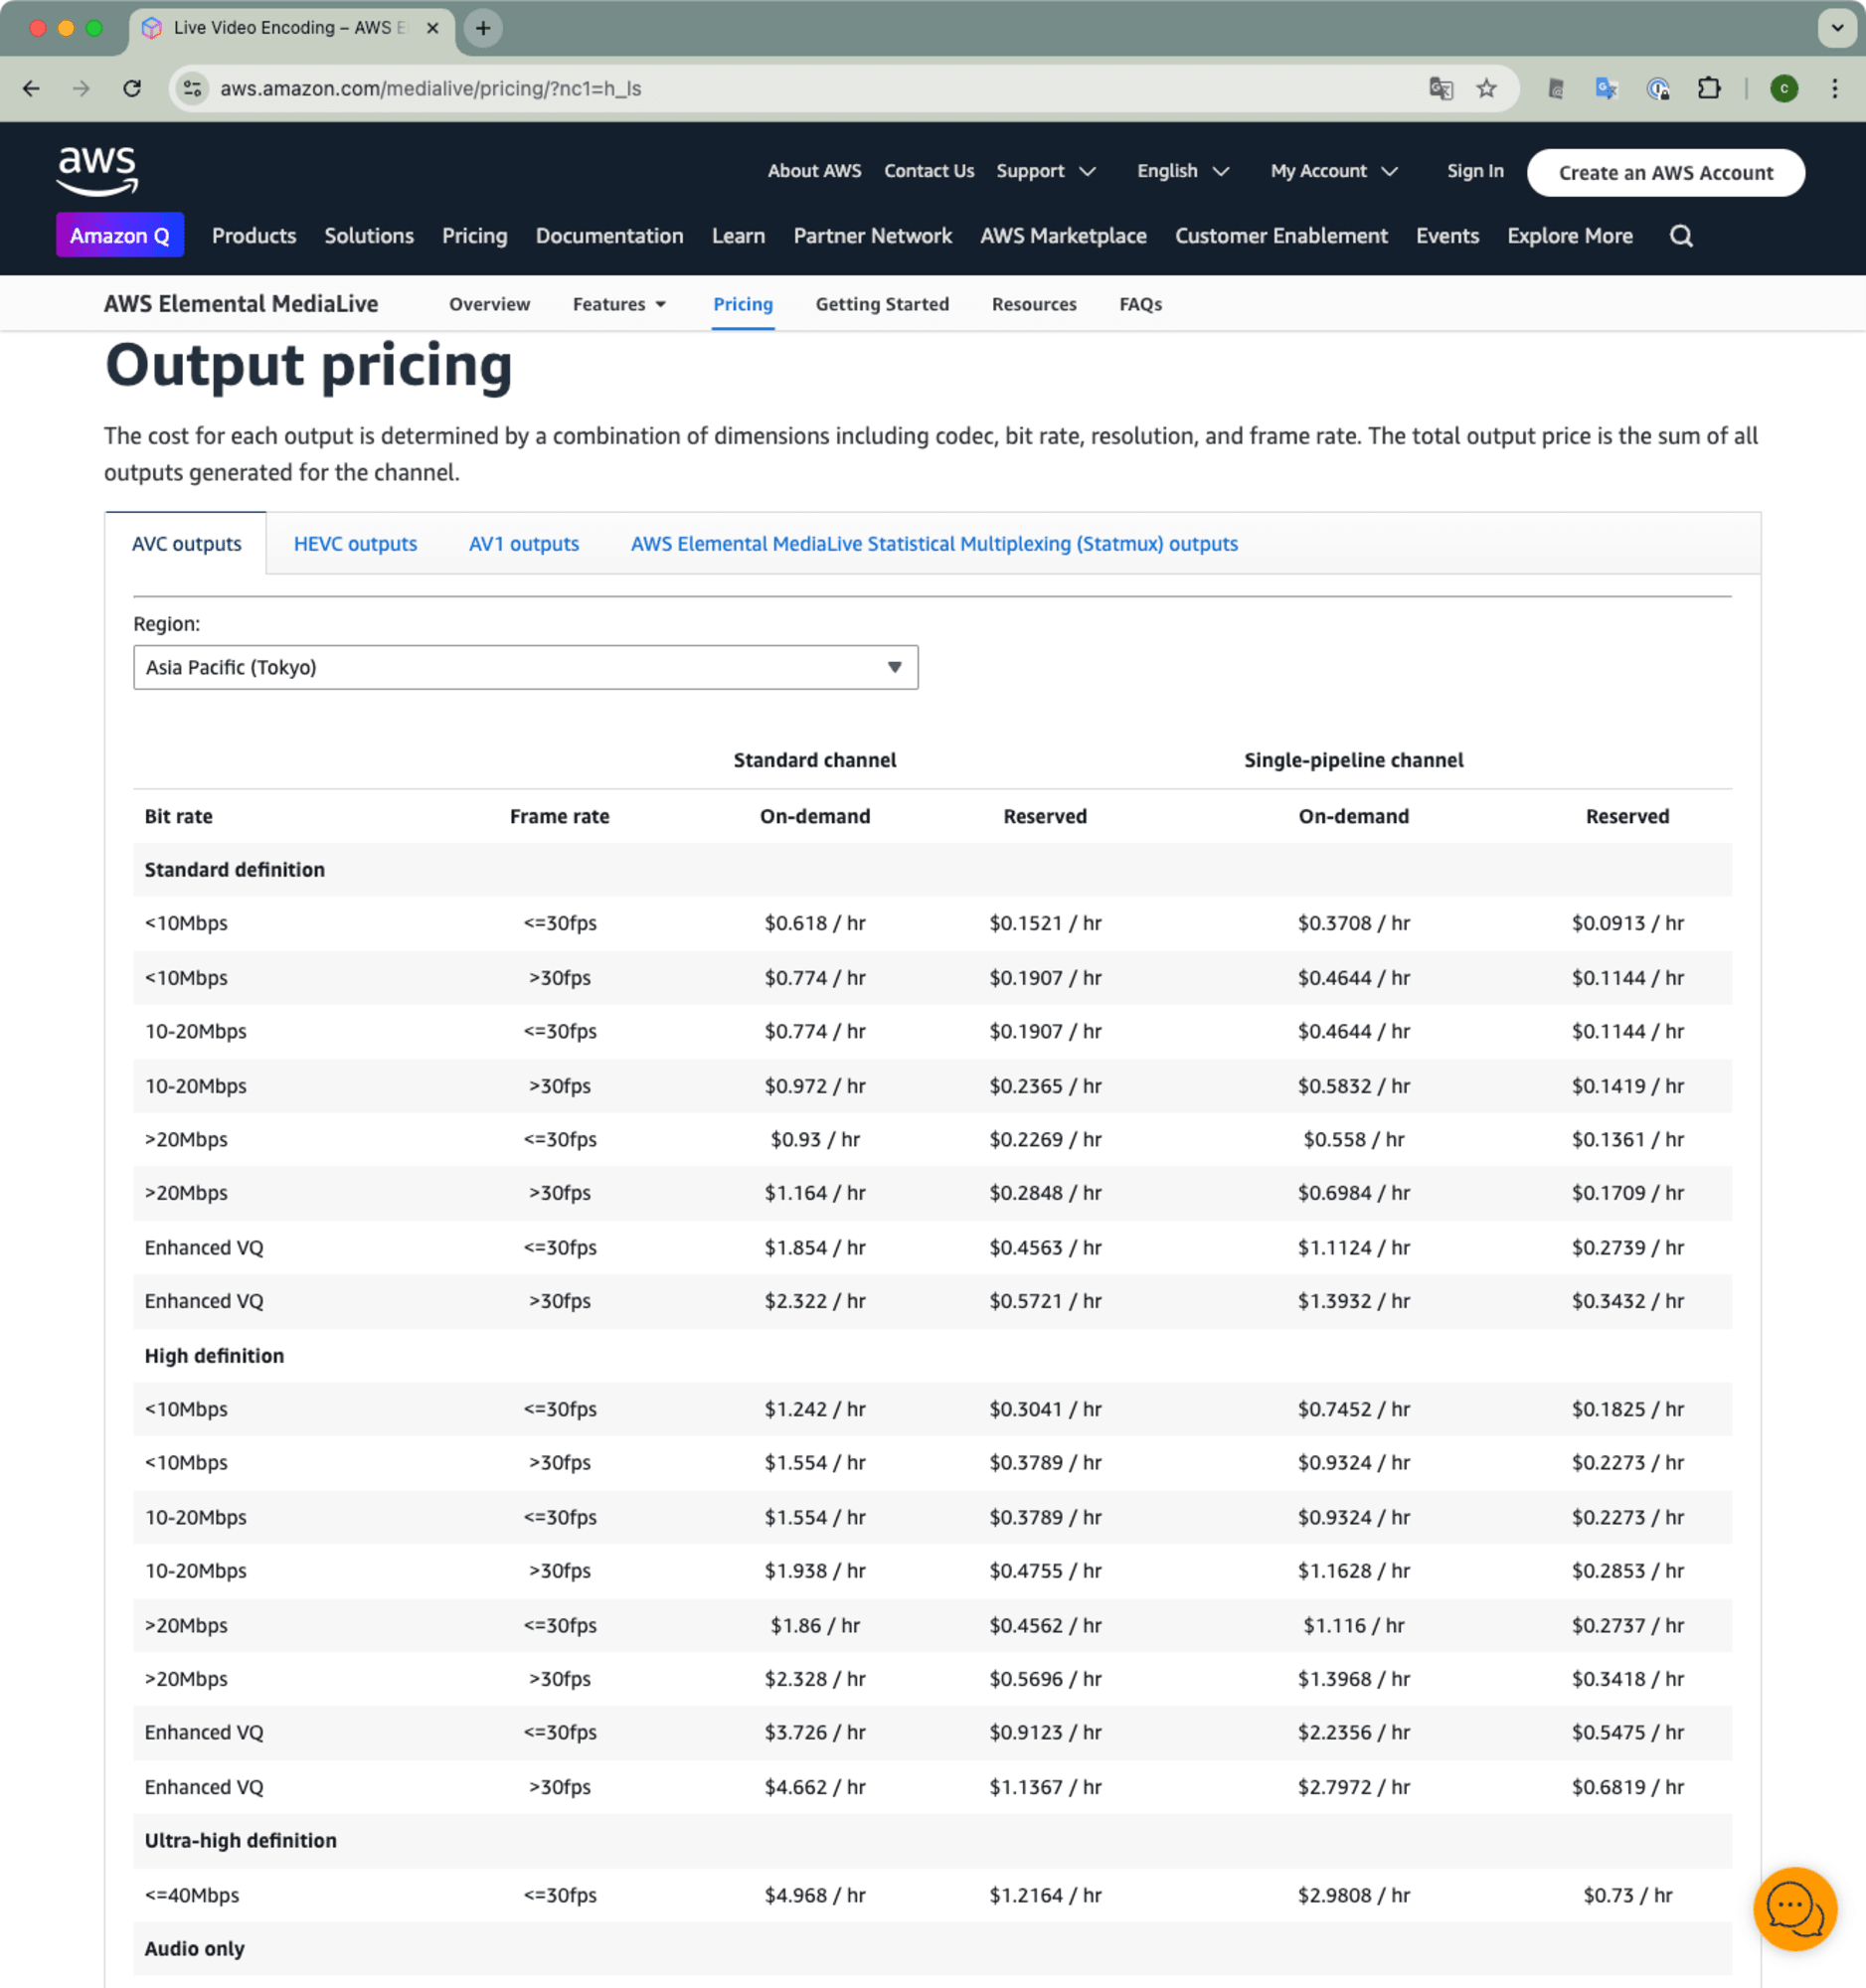Open the Extensions puzzle icon
The height and width of the screenshot is (1988, 1866).
tap(1709, 89)
